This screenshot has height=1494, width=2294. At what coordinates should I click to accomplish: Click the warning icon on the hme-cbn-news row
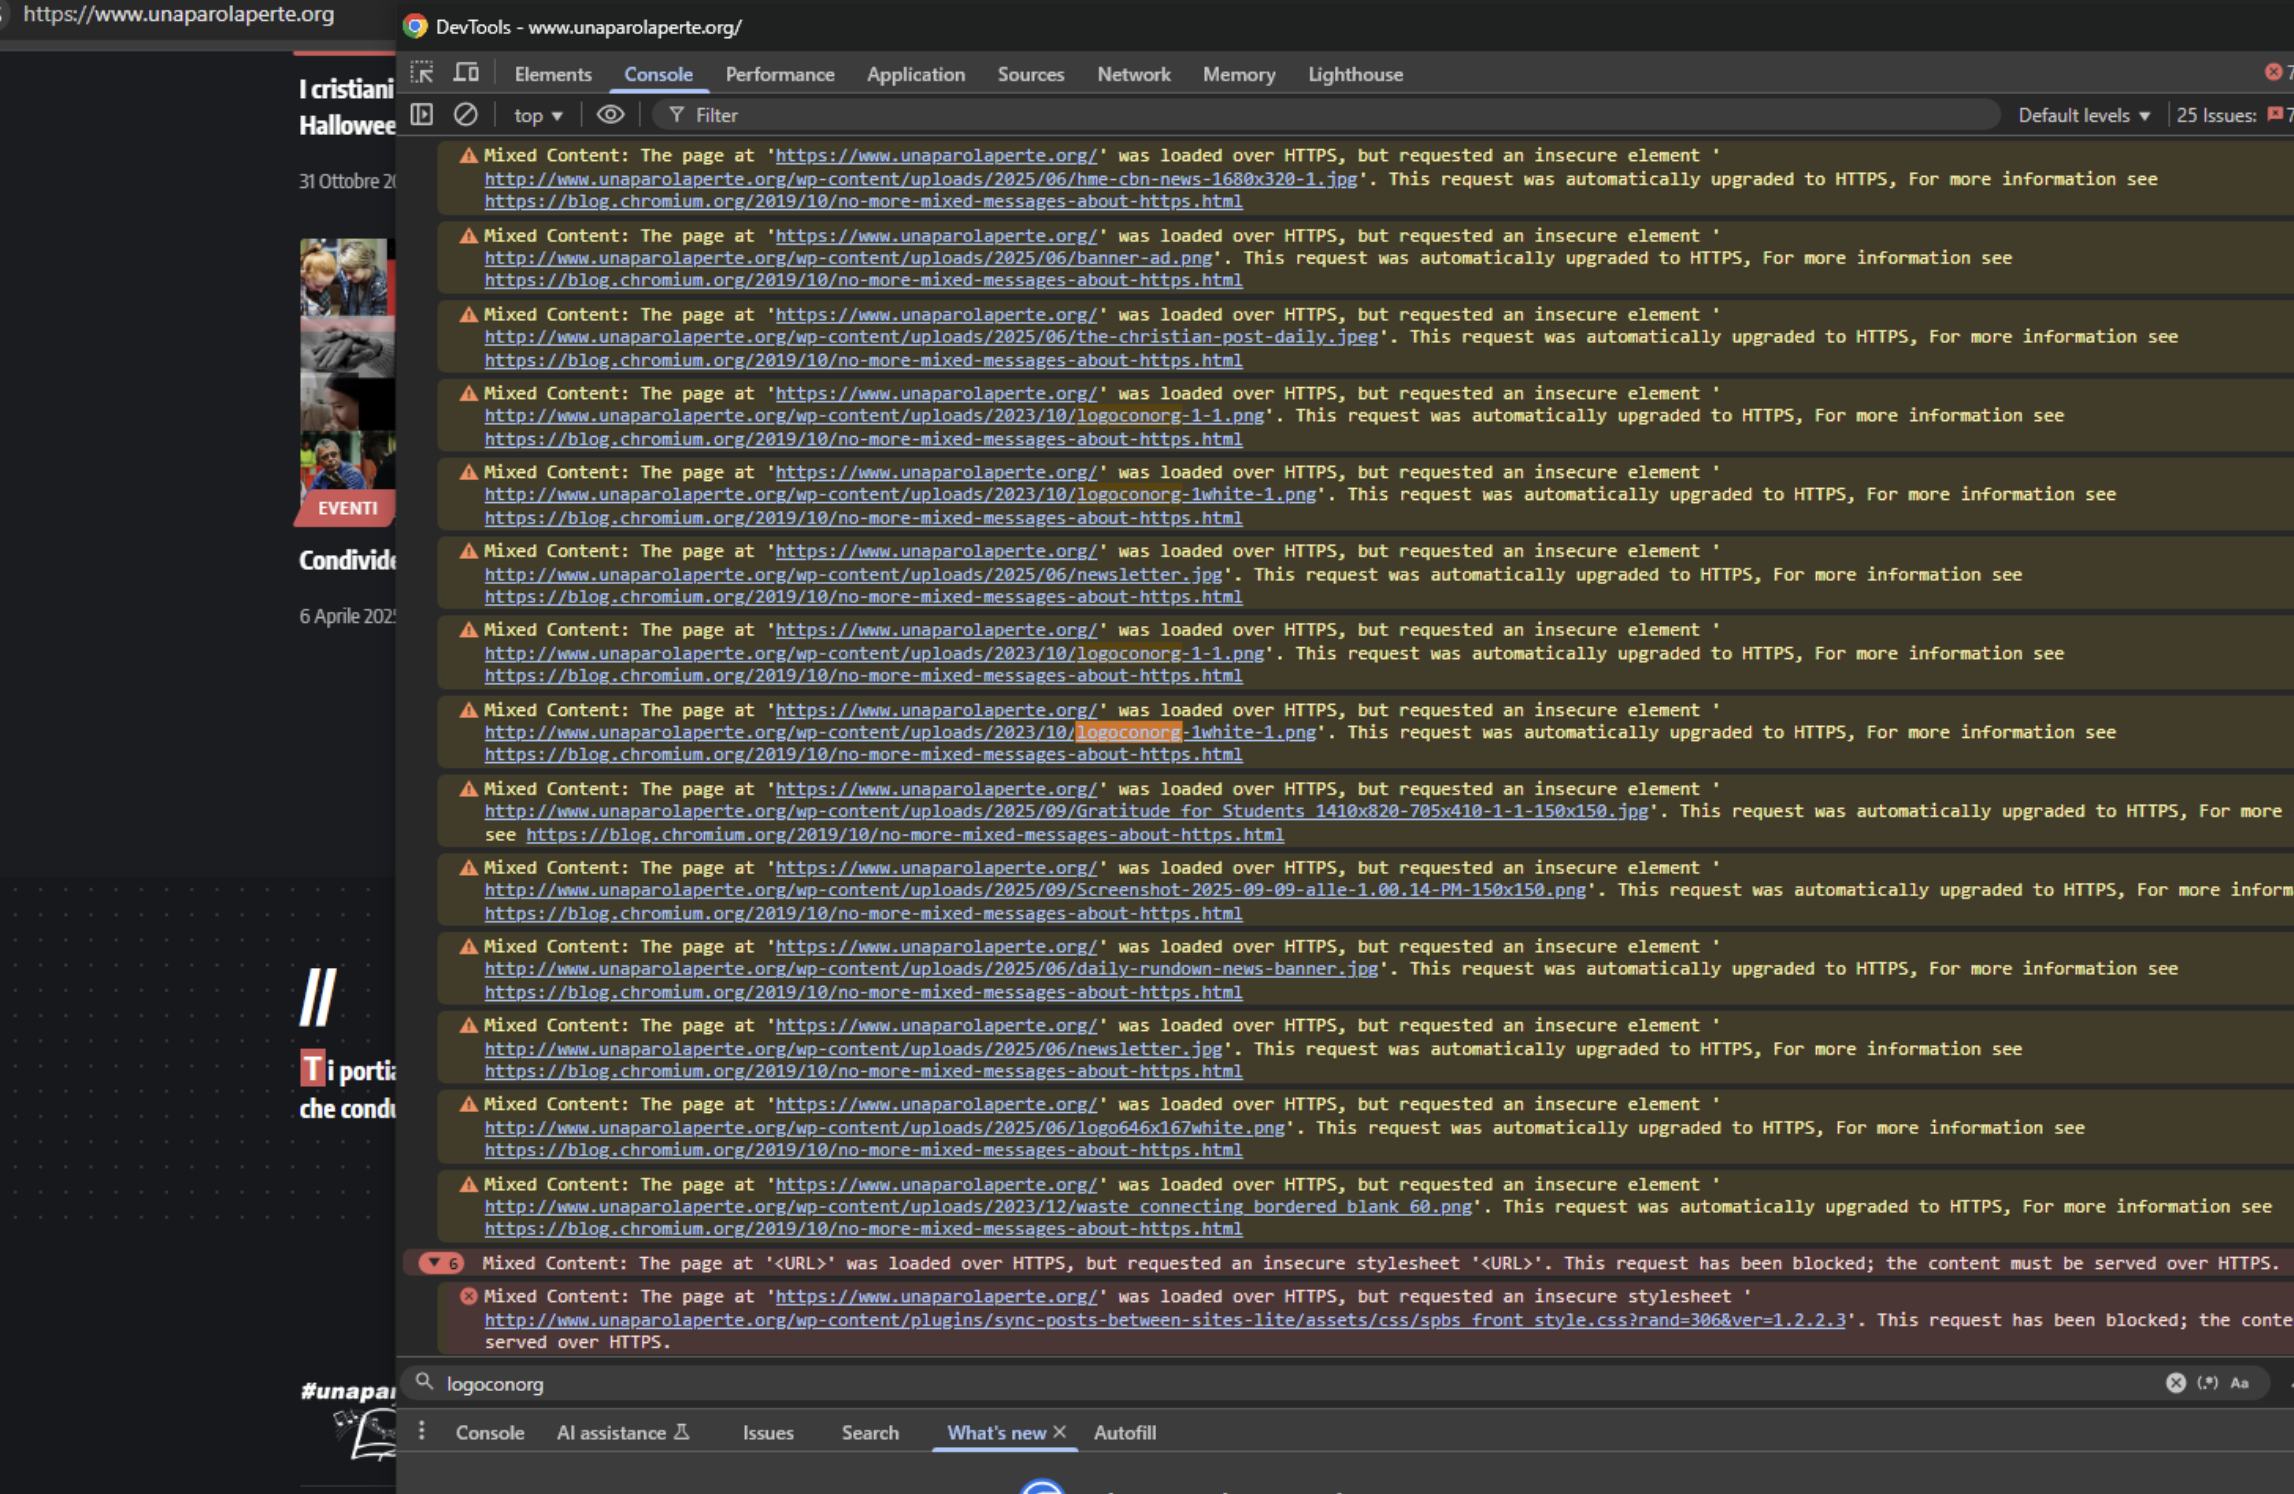click(468, 156)
